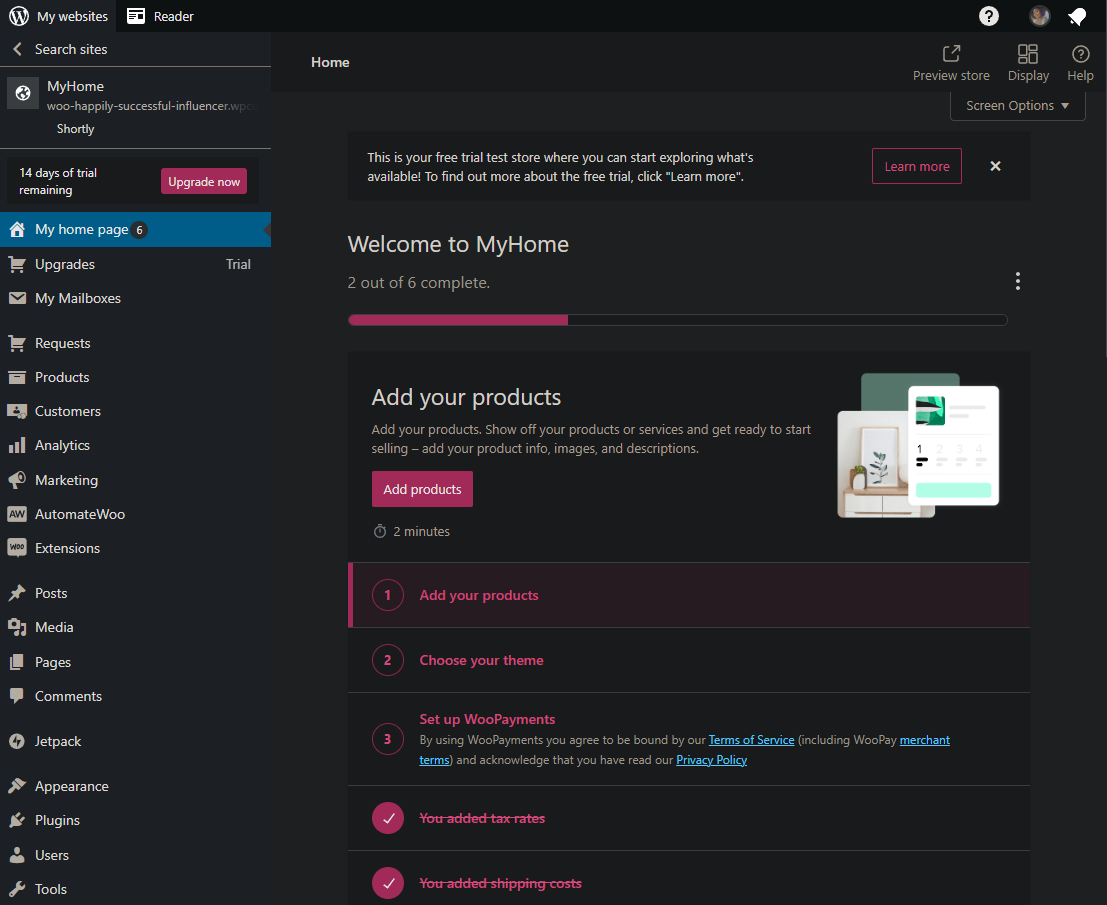Screen dimensions: 1107x905
Task: Click the Users person icon
Action: point(17,855)
